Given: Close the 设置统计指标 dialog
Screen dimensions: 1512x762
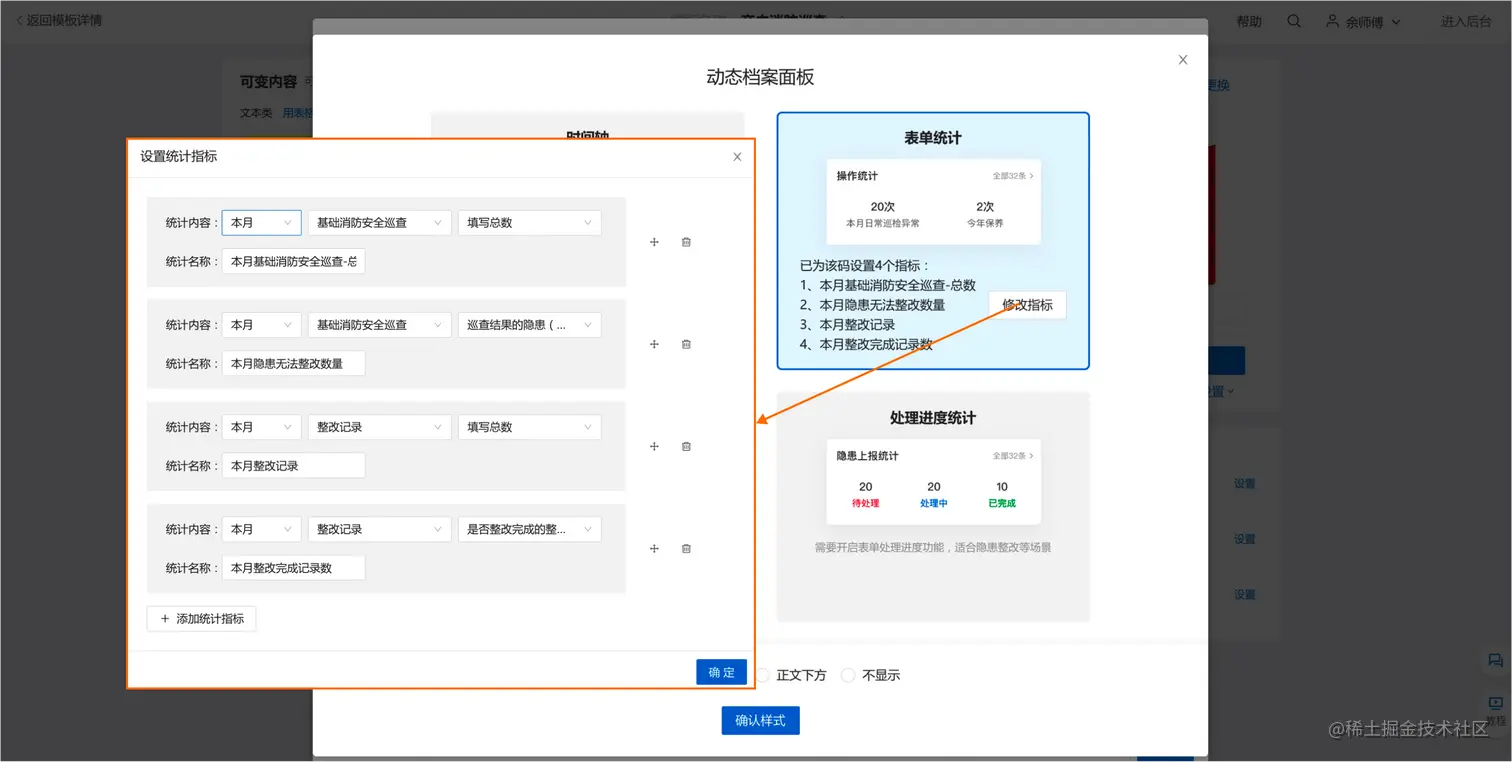Looking at the screenshot, I should [737, 157].
